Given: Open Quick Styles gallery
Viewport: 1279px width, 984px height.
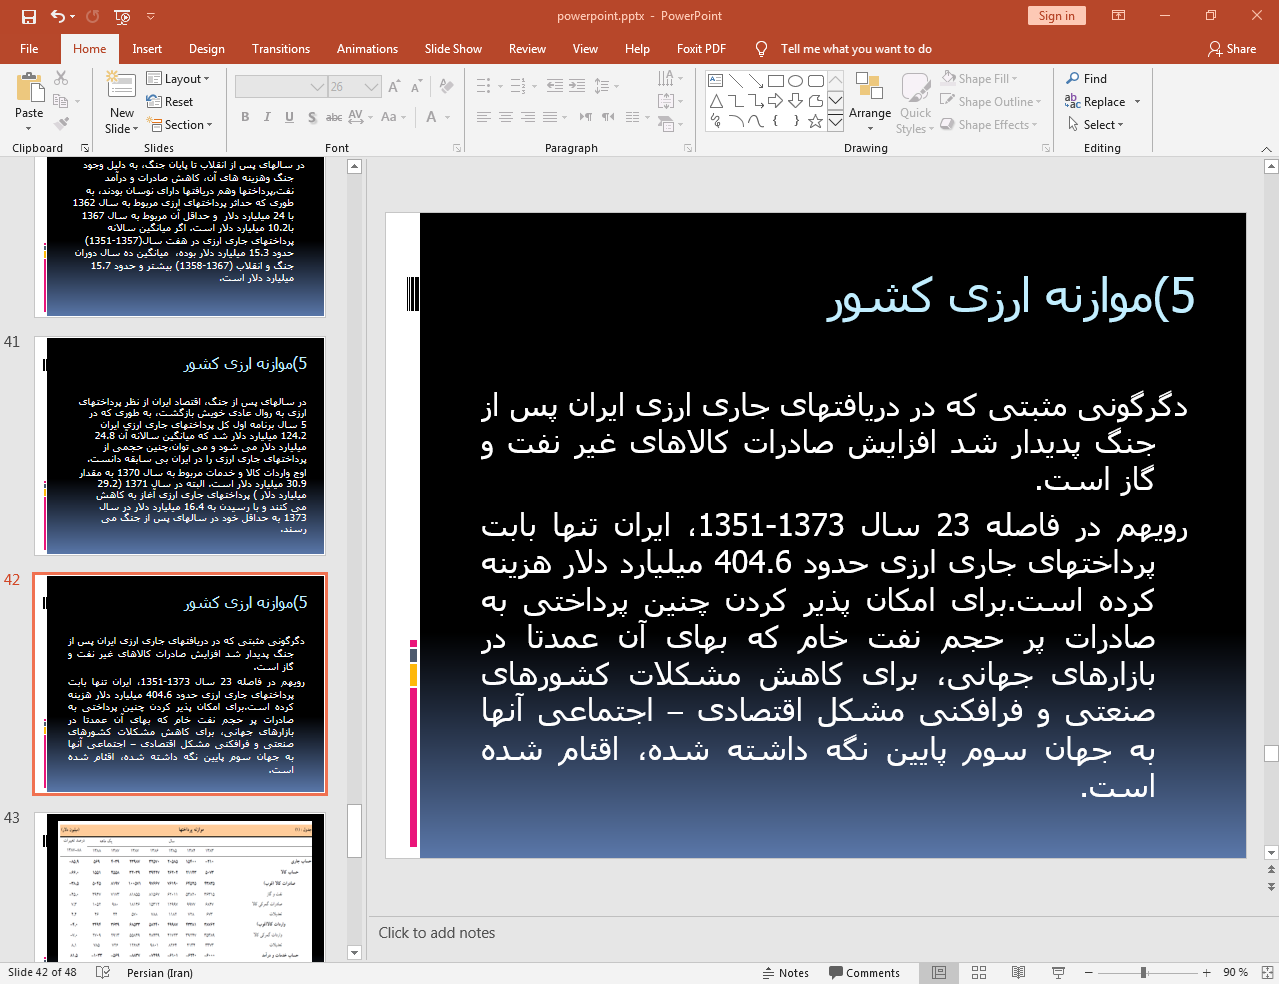Looking at the screenshot, I should (x=915, y=103).
